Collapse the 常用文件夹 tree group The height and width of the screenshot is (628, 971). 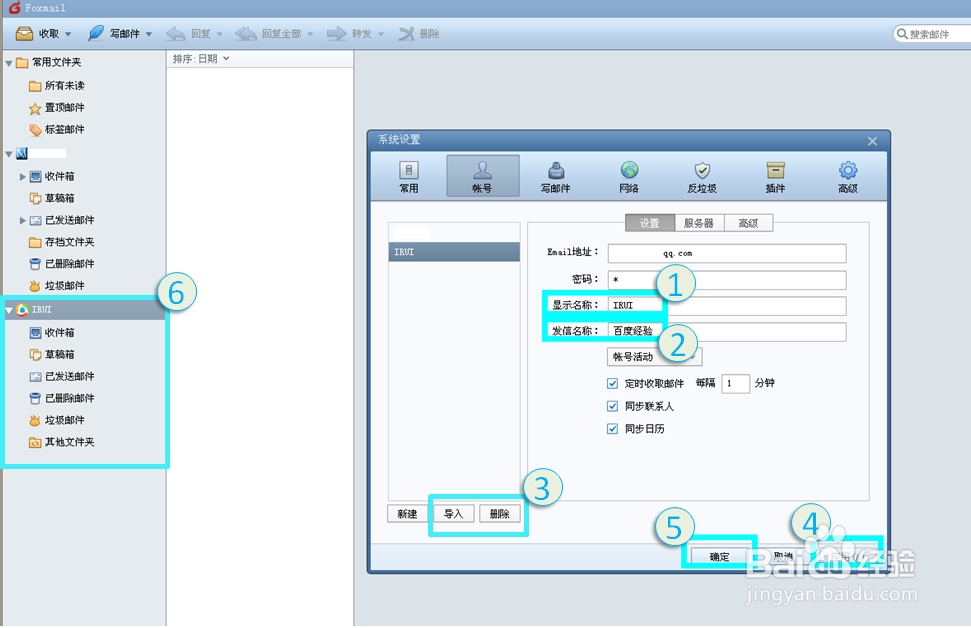pos(9,63)
